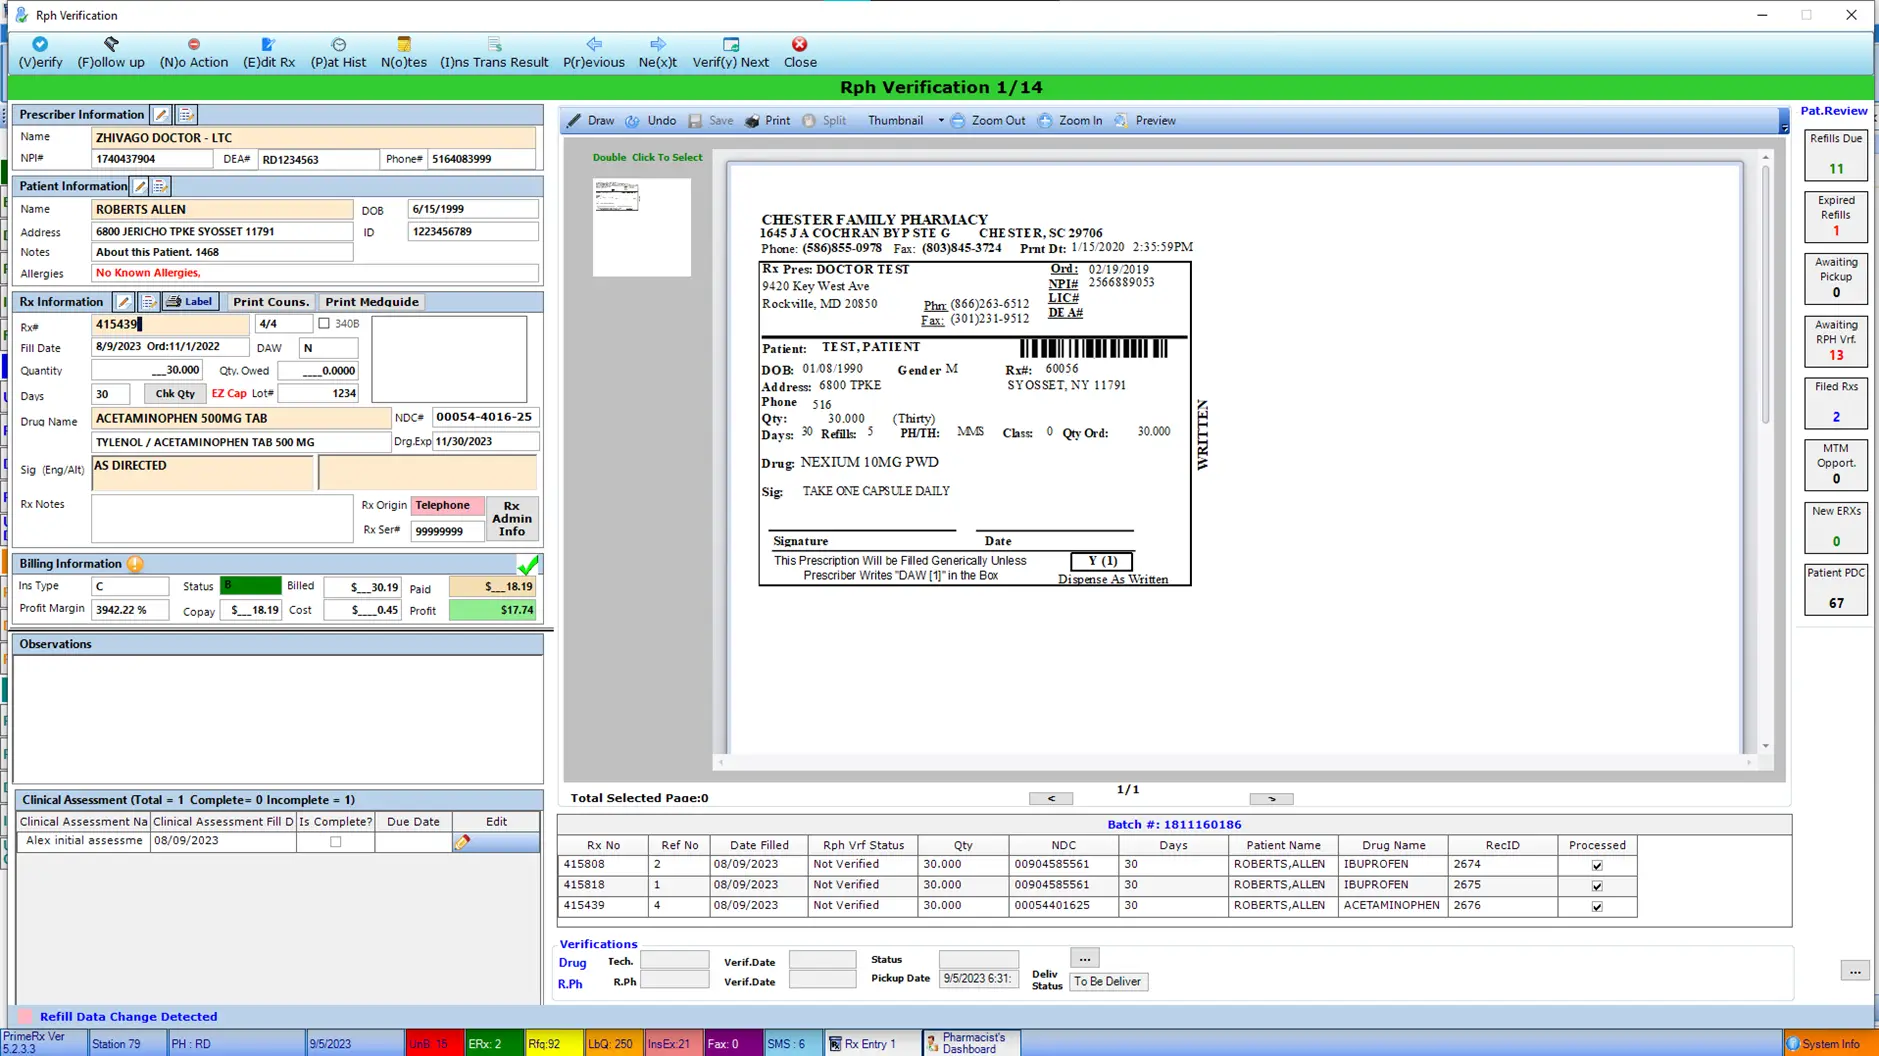Click the ERx: 2 status indicator
The height and width of the screenshot is (1056, 1879).
tap(493, 1044)
